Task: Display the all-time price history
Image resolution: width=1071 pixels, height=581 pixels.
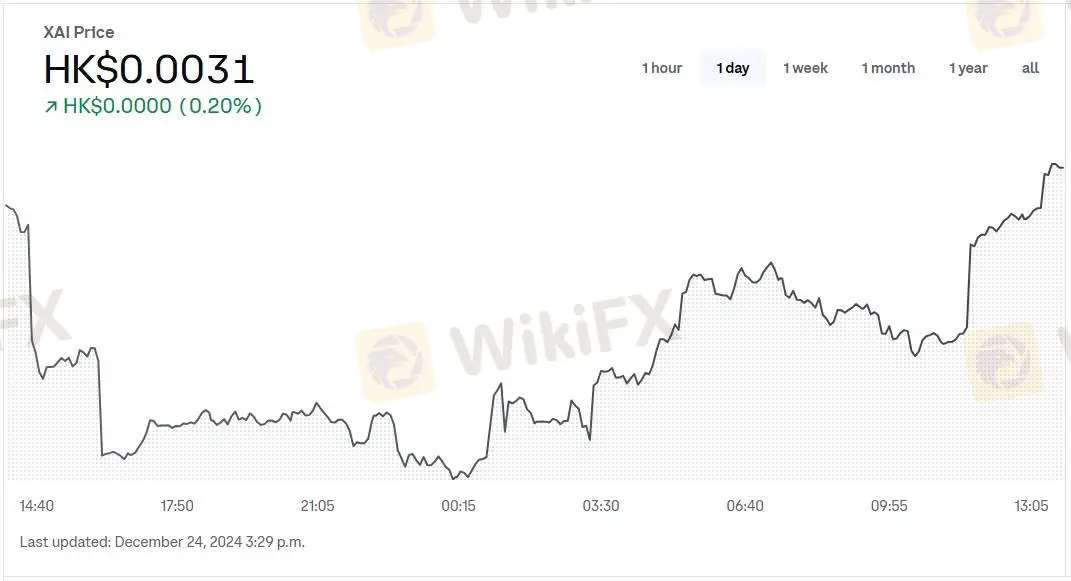Action: (1030, 68)
